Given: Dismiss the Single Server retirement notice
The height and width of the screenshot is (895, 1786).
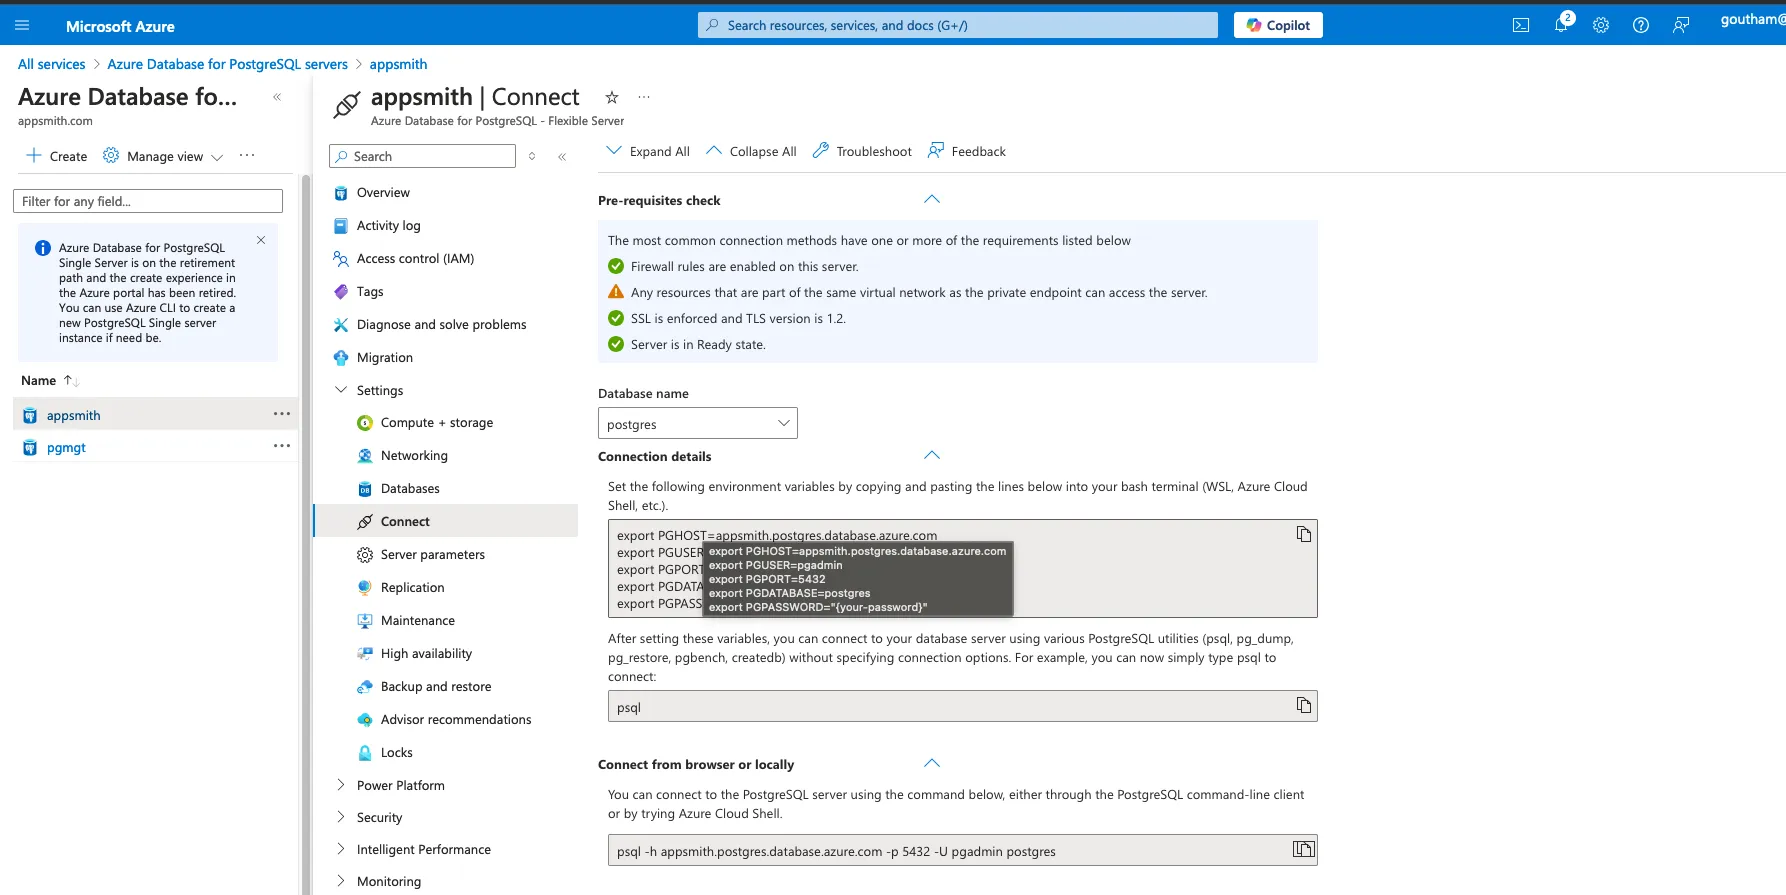Looking at the screenshot, I should pyautogui.click(x=261, y=240).
